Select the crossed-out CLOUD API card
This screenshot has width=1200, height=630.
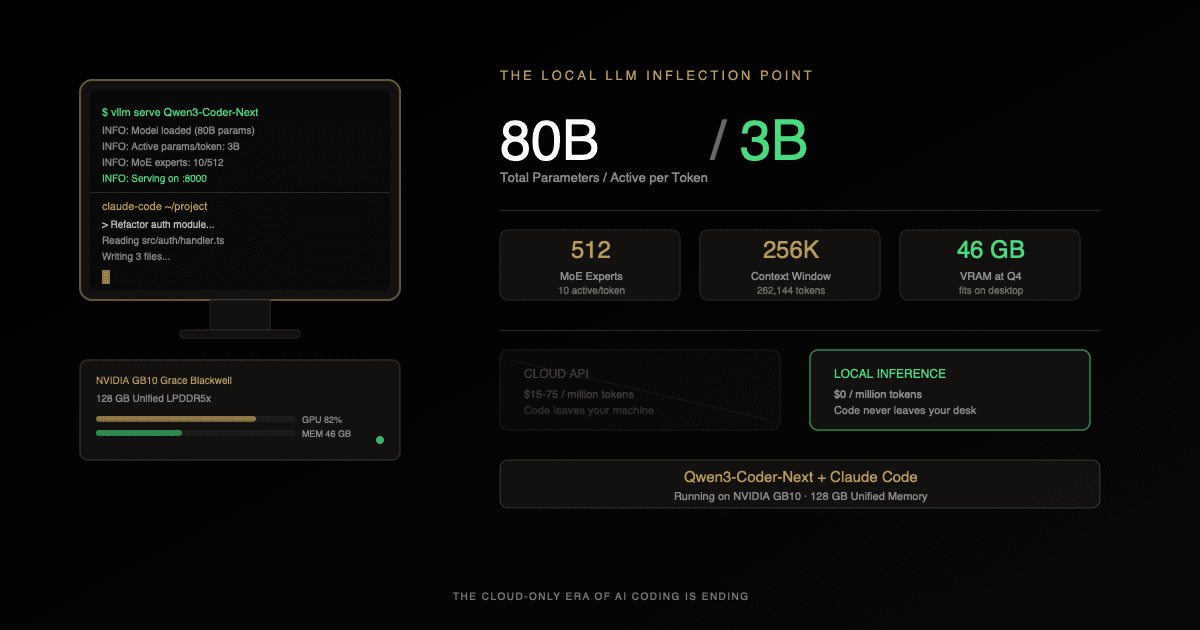pos(640,390)
